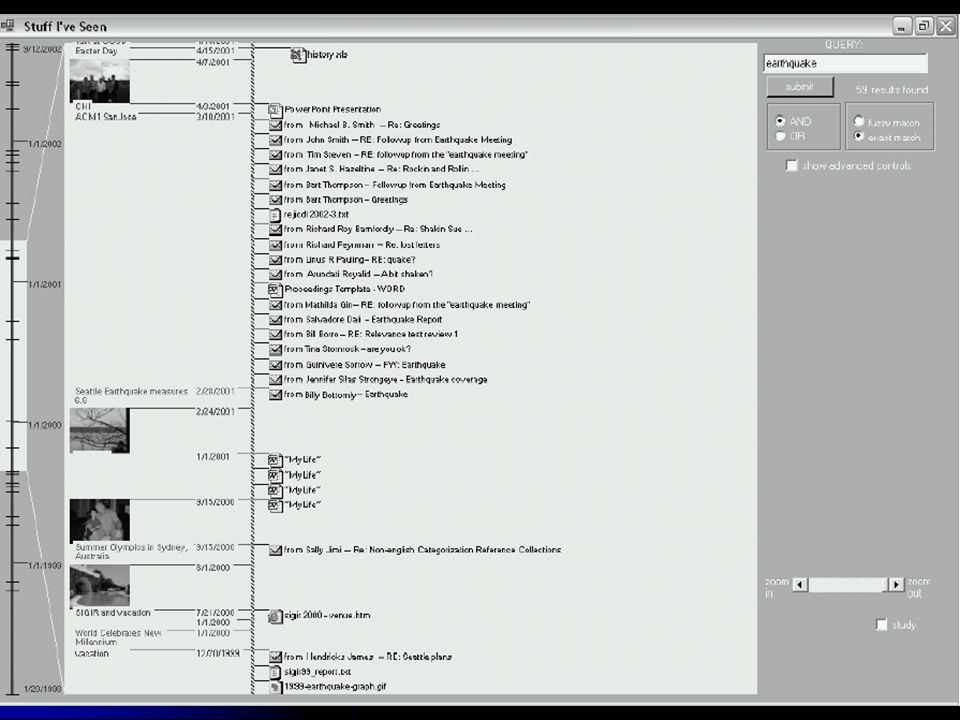Select mail icon from Janet S. Hazeltine
Image resolution: width=960 pixels, height=720 pixels.
coord(276,169)
